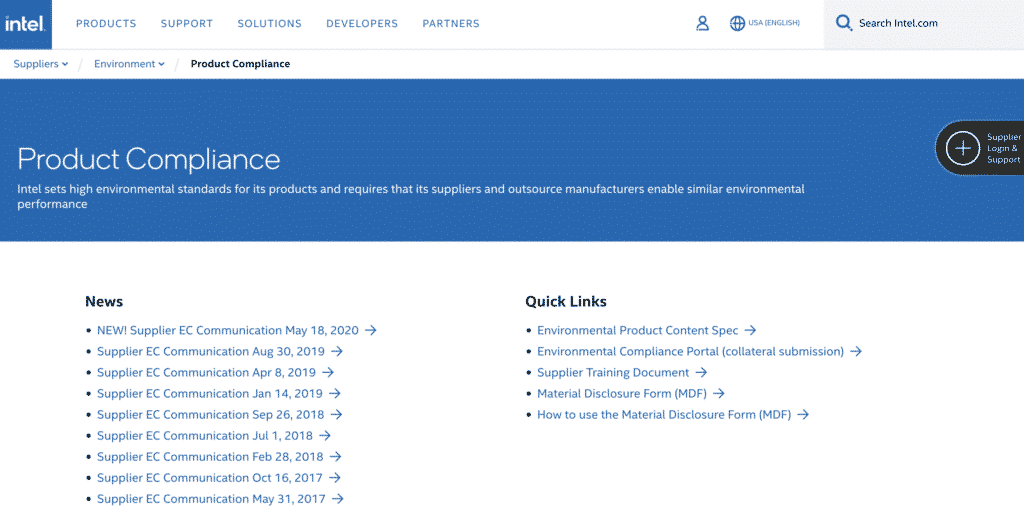
Task: Expand the Suppliers breadcrumb dropdown
Action: (x=40, y=64)
